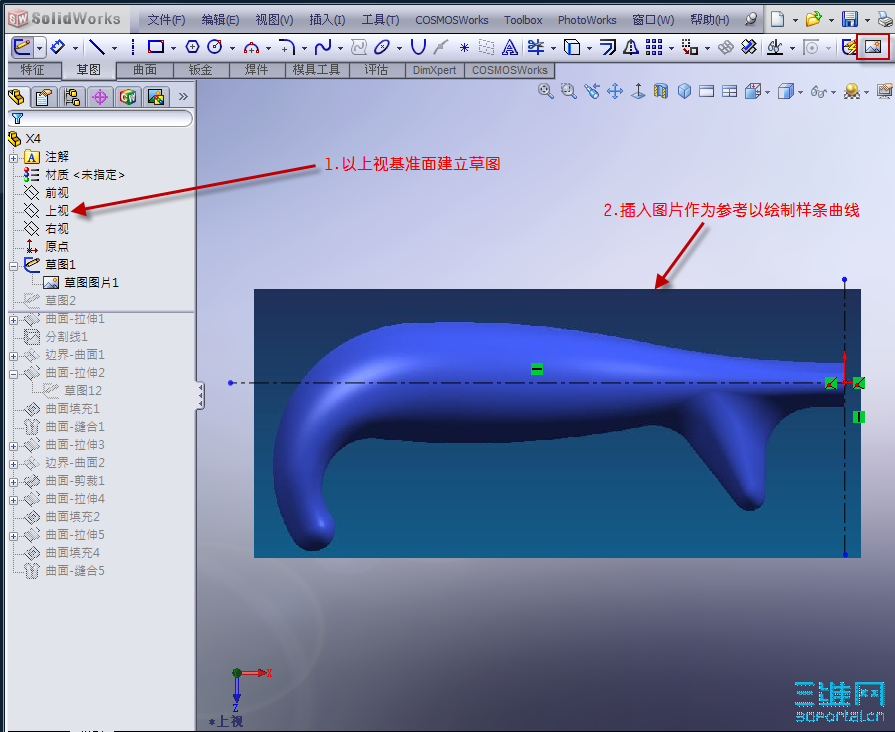This screenshot has width=895, height=732.
Task: Open the PropertyManager panel tab
Action: click(43, 97)
